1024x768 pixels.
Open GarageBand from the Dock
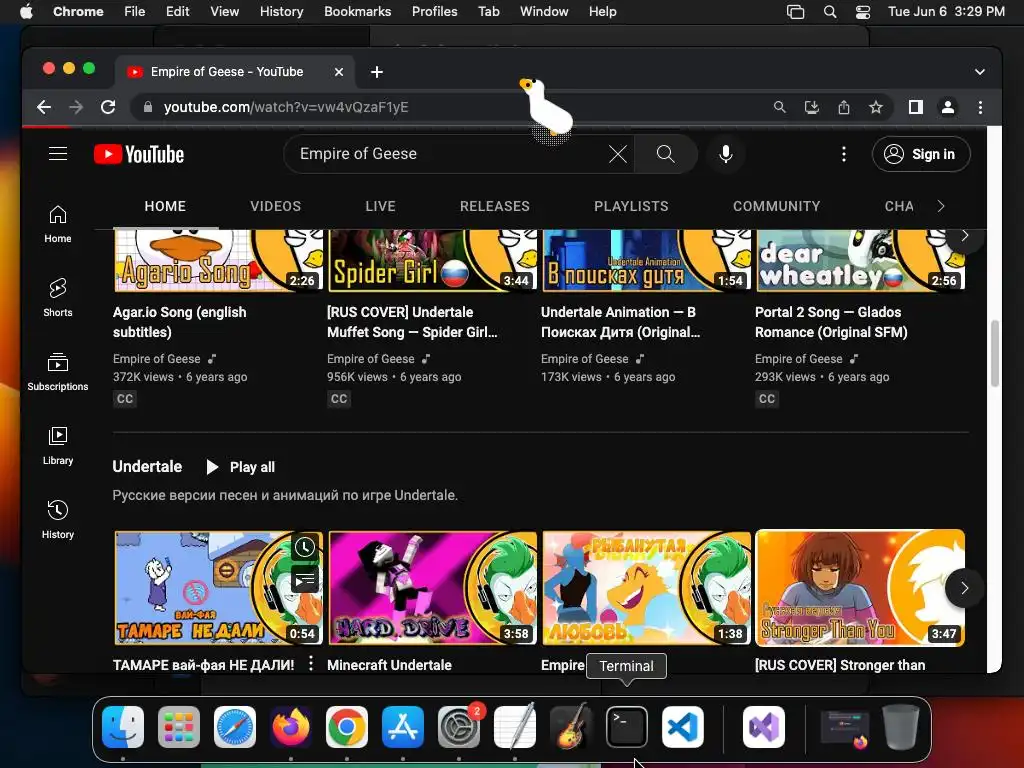(571, 726)
